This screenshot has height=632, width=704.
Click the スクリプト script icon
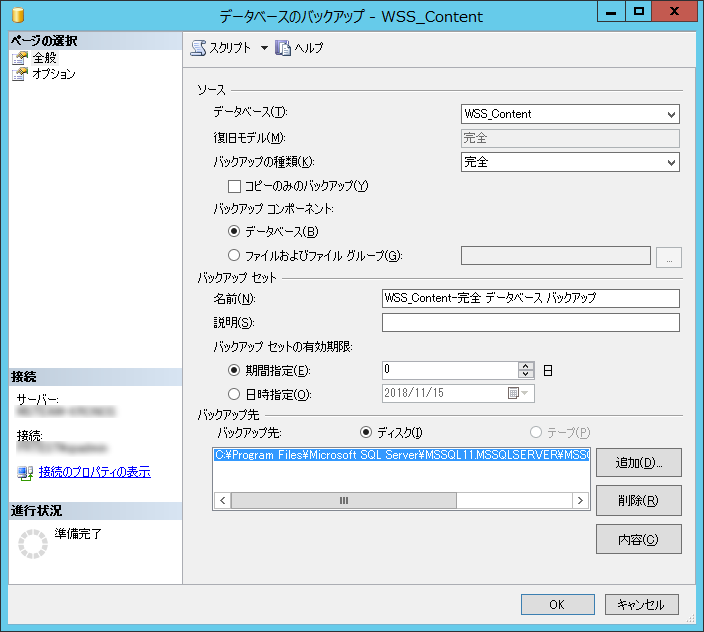[x=198, y=48]
